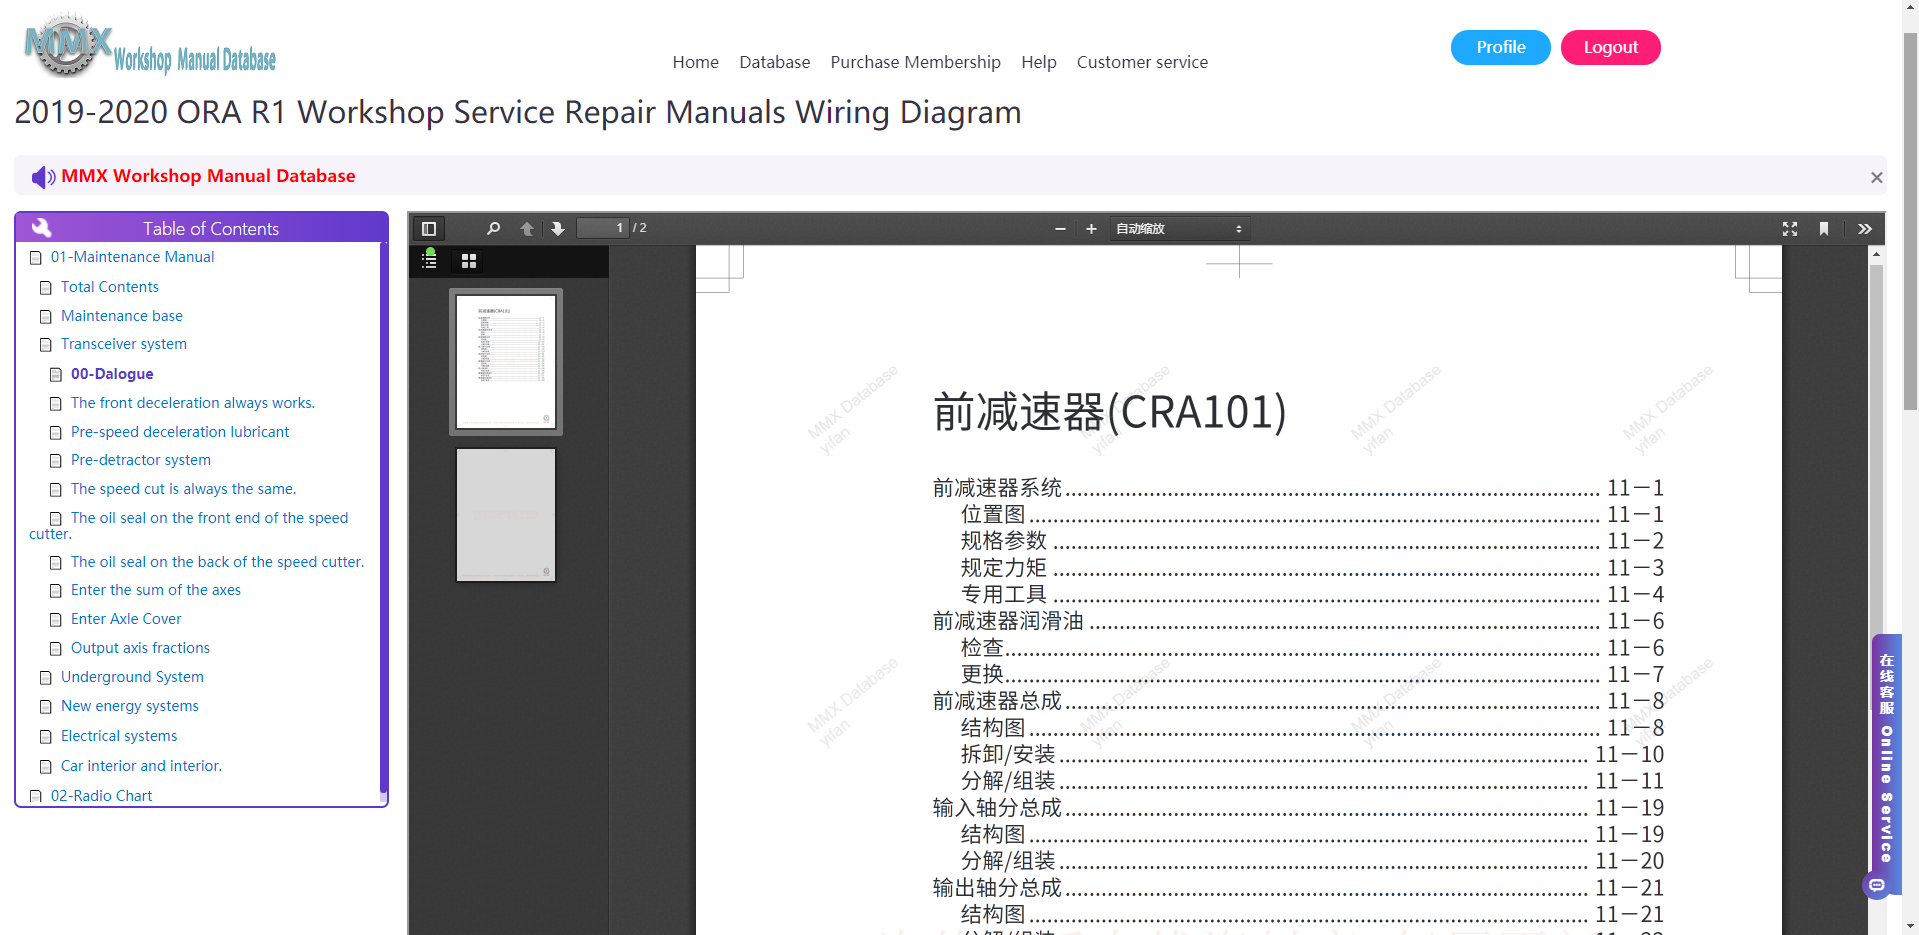Open The speed cut is always the same
The height and width of the screenshot is (935, 1919).
183,489
